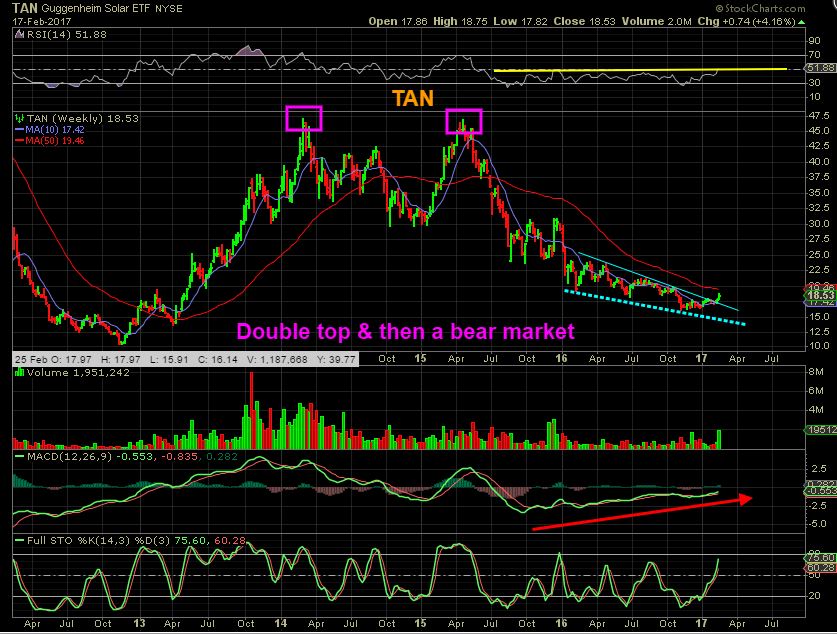Click the 'Close 18.53' header value
Screen dimensions: 837x634
585,22
